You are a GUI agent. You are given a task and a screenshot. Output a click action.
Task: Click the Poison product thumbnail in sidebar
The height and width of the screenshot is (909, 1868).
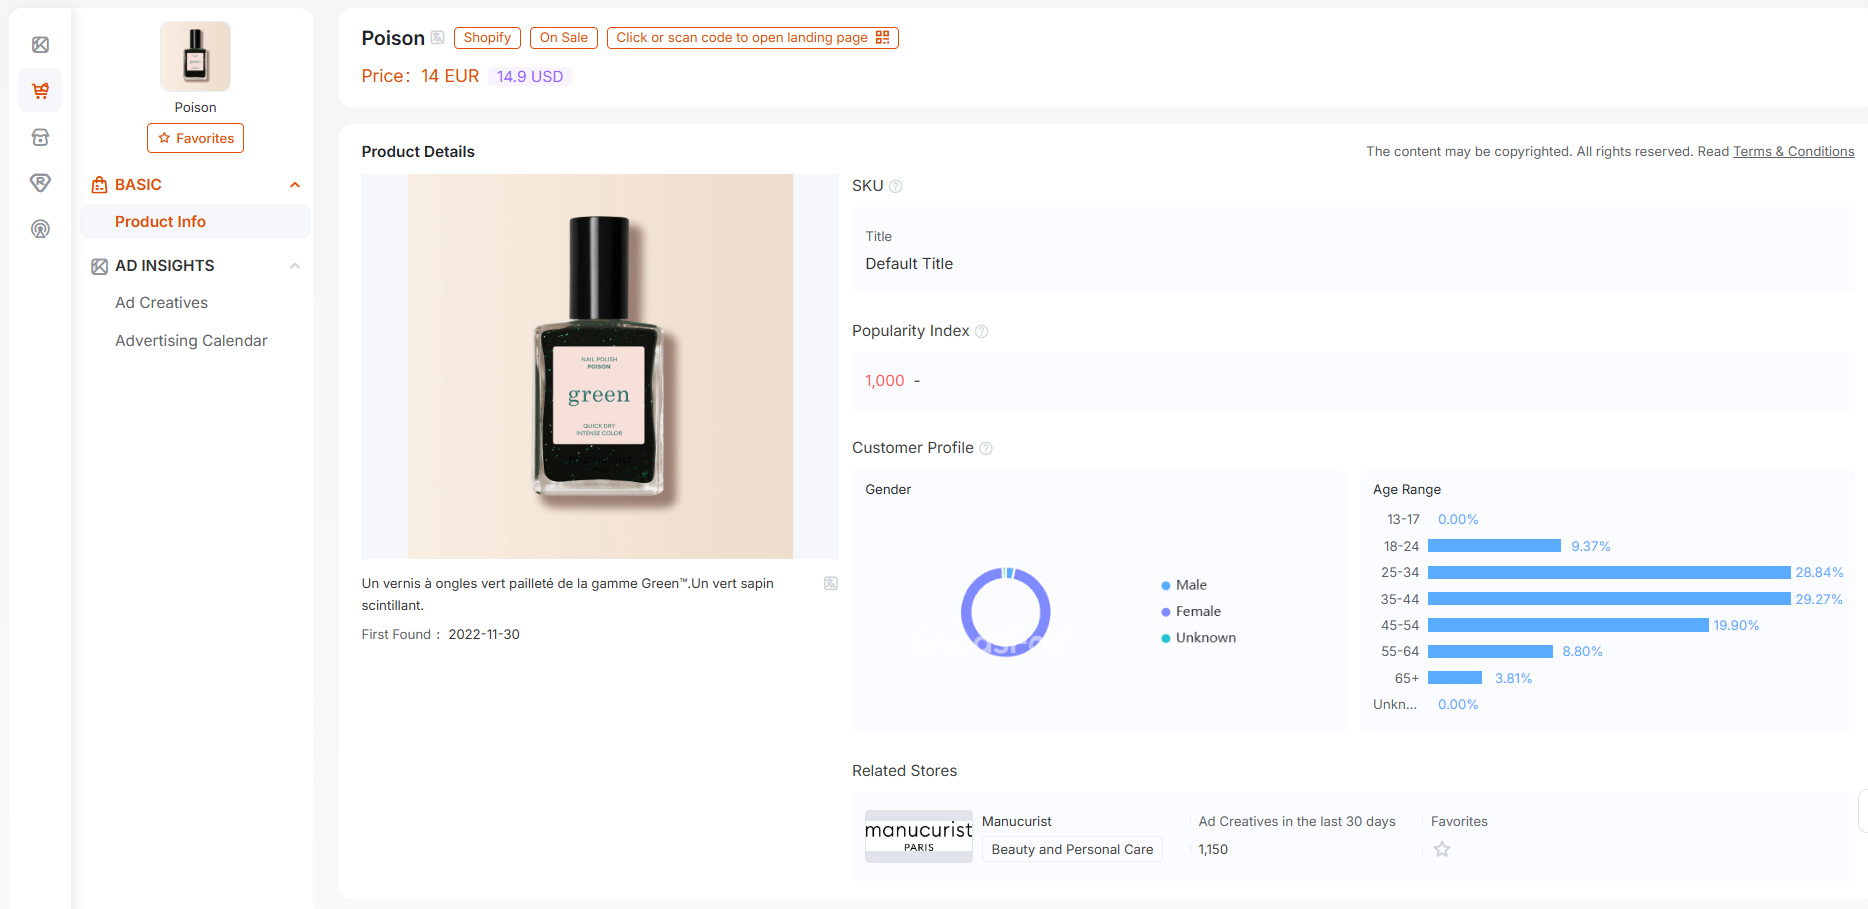(x=195, y=57)
